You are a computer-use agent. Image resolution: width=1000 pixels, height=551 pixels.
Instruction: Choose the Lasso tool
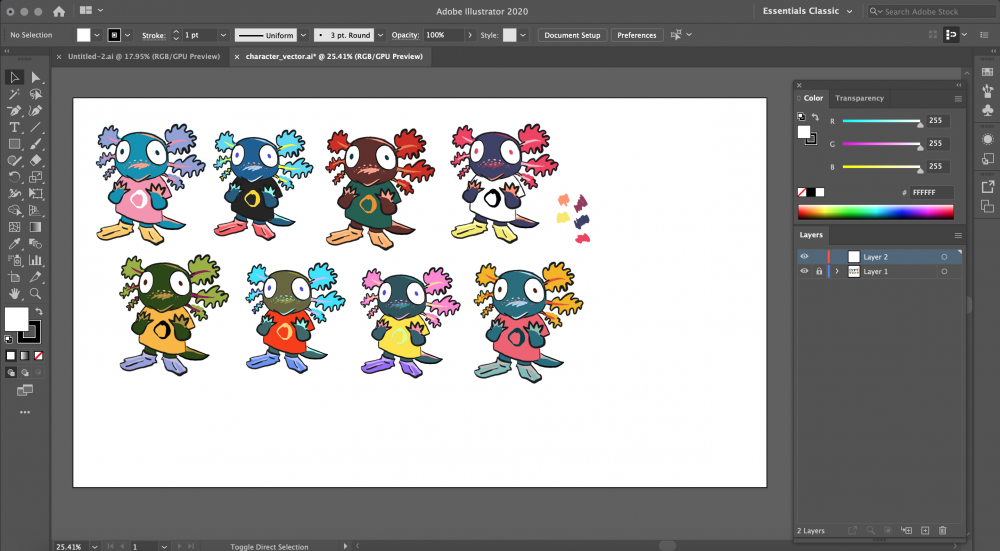[36, 94]
